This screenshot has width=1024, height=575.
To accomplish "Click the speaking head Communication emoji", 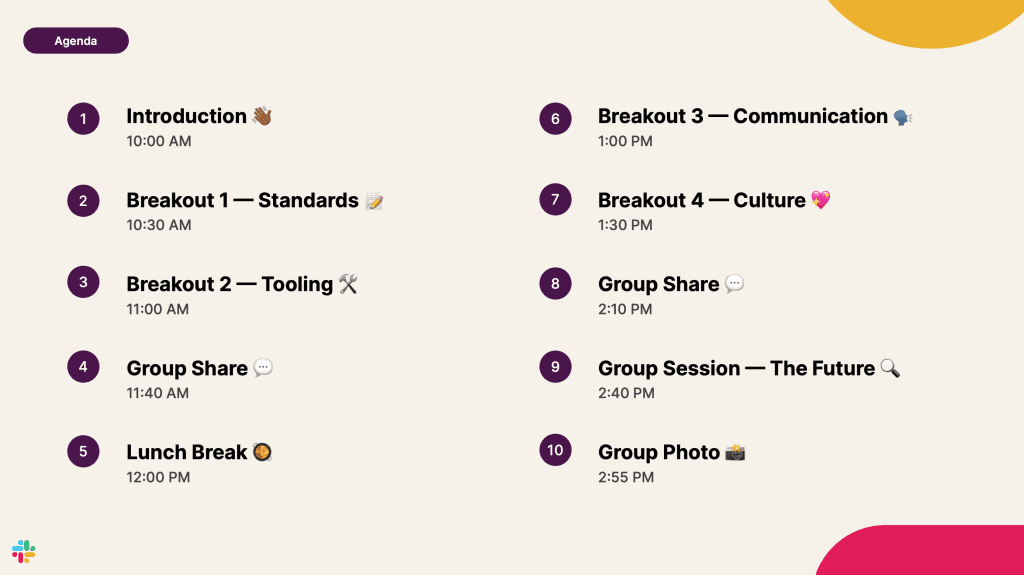I will click(x=903, y=117).
